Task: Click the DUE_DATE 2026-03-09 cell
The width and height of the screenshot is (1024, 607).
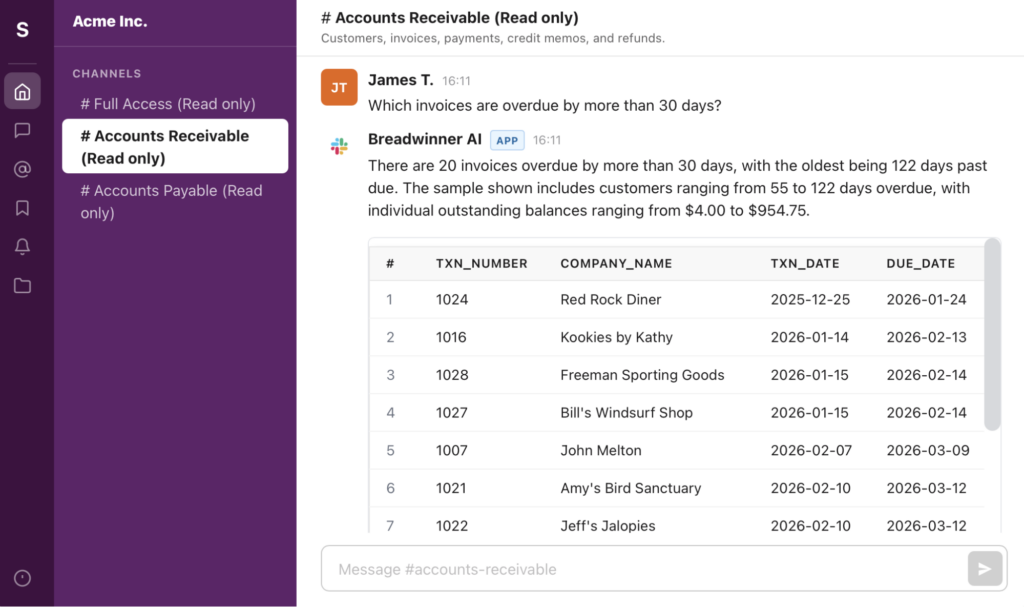Action: [x=928, y=450]
